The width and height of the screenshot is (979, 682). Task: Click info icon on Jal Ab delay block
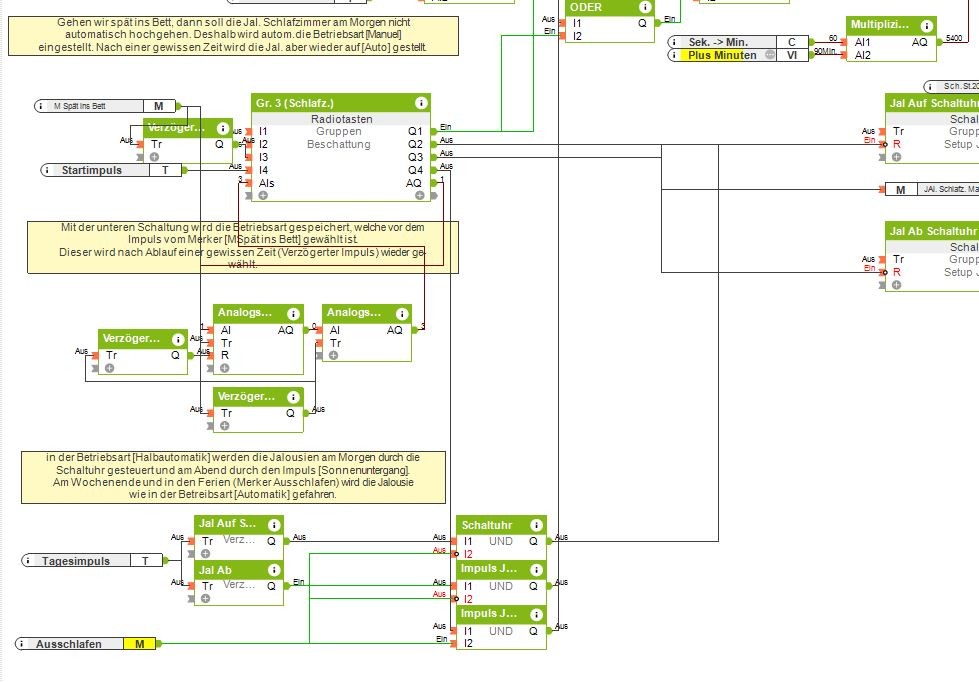tap(273, 570)
